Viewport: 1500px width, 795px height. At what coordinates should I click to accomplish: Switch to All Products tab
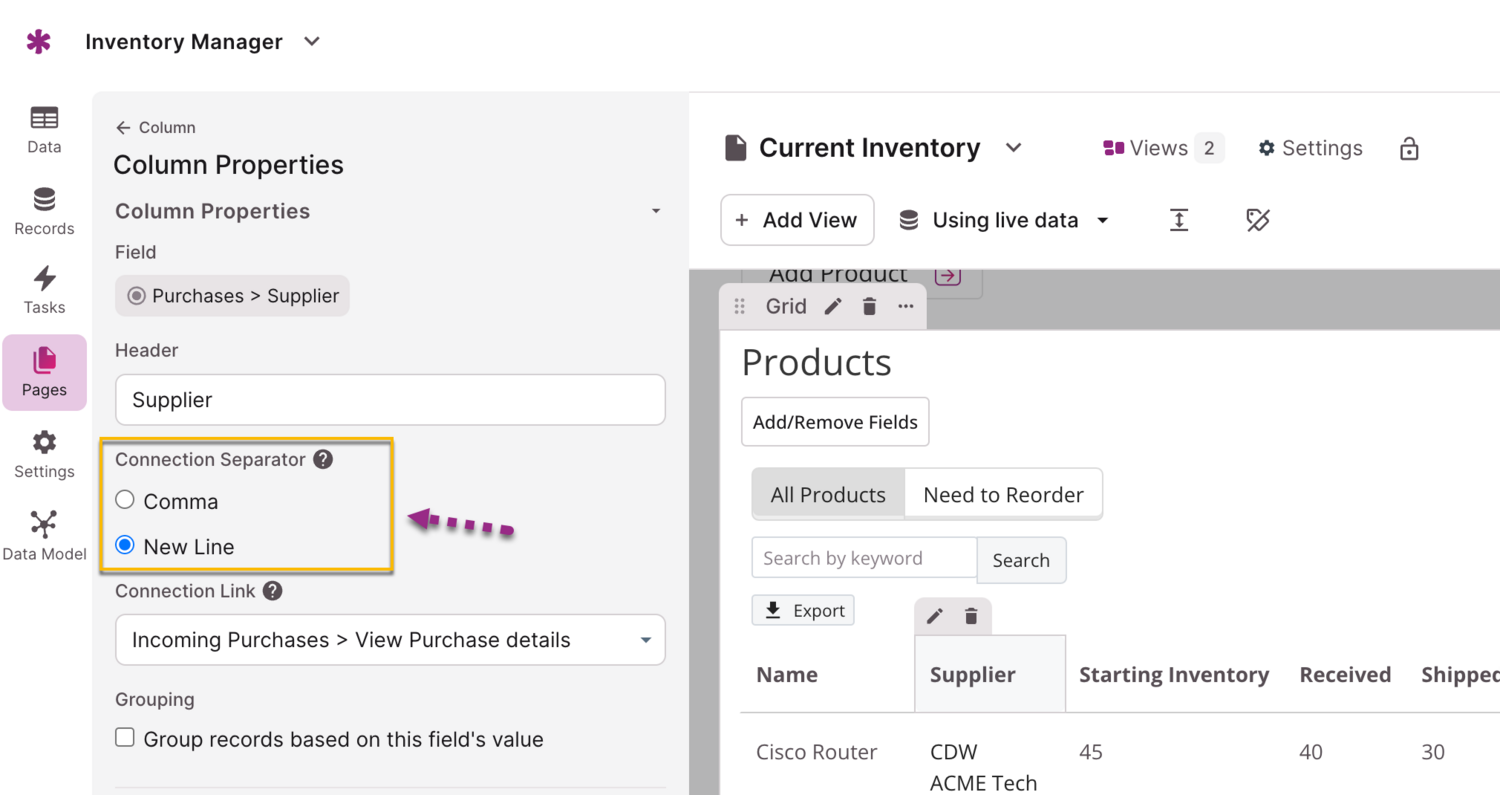828,494
